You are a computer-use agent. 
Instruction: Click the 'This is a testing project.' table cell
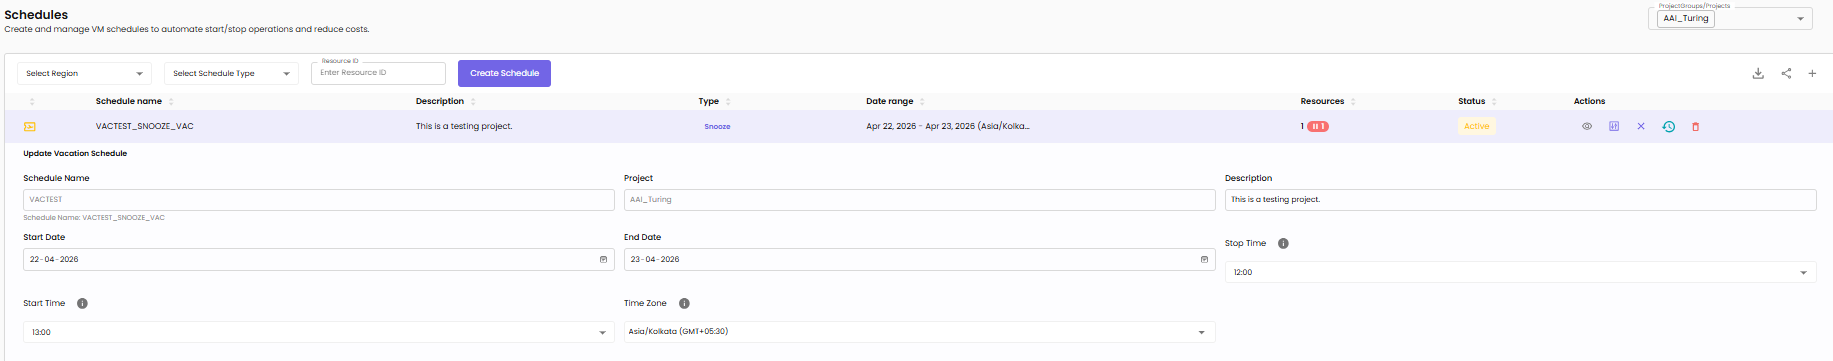coord(464,126)
